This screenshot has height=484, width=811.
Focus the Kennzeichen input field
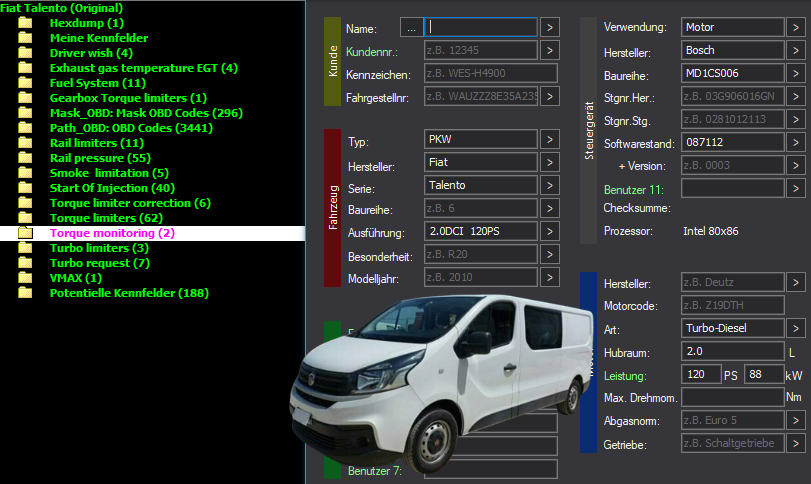(x=491, y=73)
